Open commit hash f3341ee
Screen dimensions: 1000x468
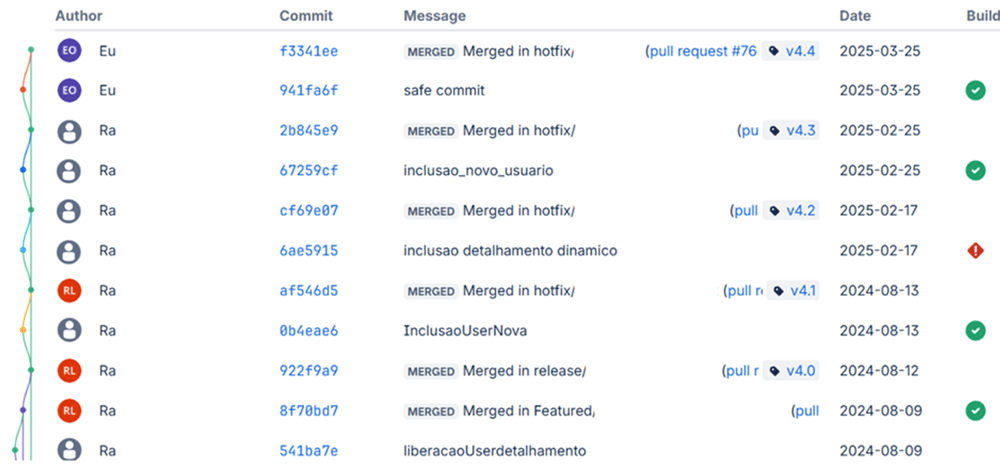[x=308, y=50]
